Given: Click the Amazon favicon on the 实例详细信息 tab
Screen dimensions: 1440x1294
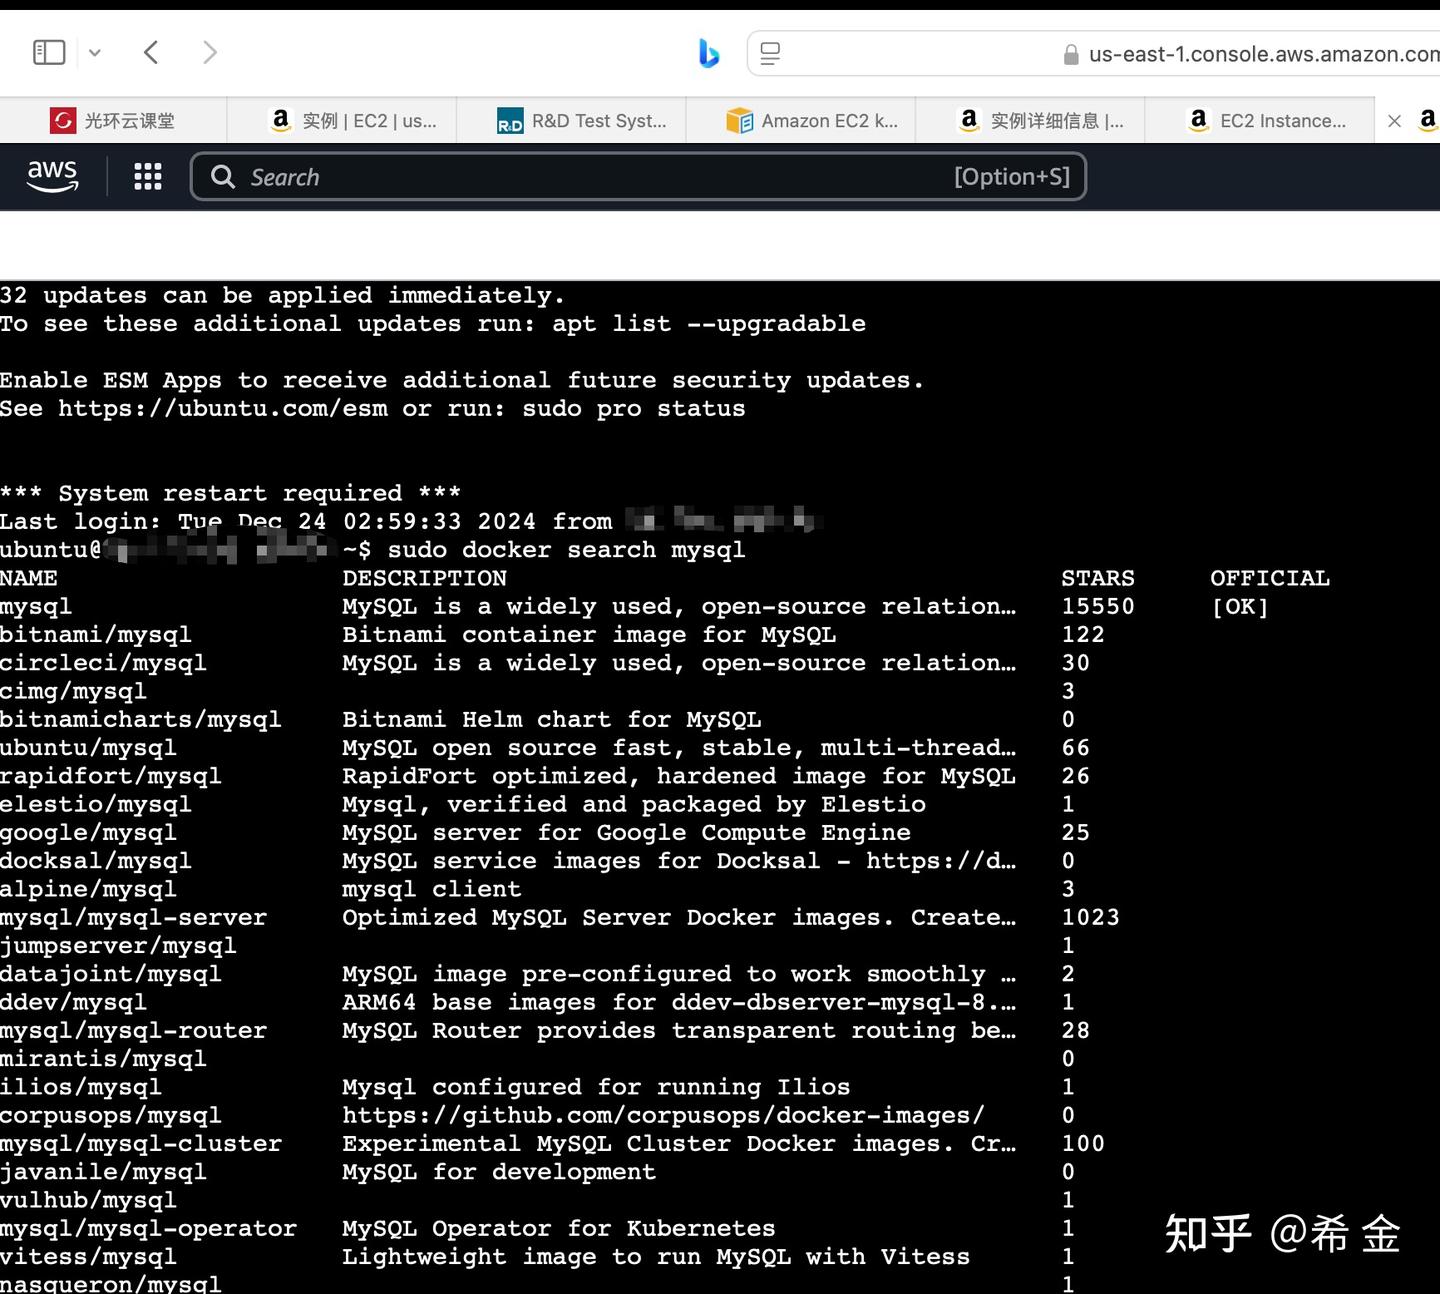Looking at the screenshot, I should (x=969, y=120).
